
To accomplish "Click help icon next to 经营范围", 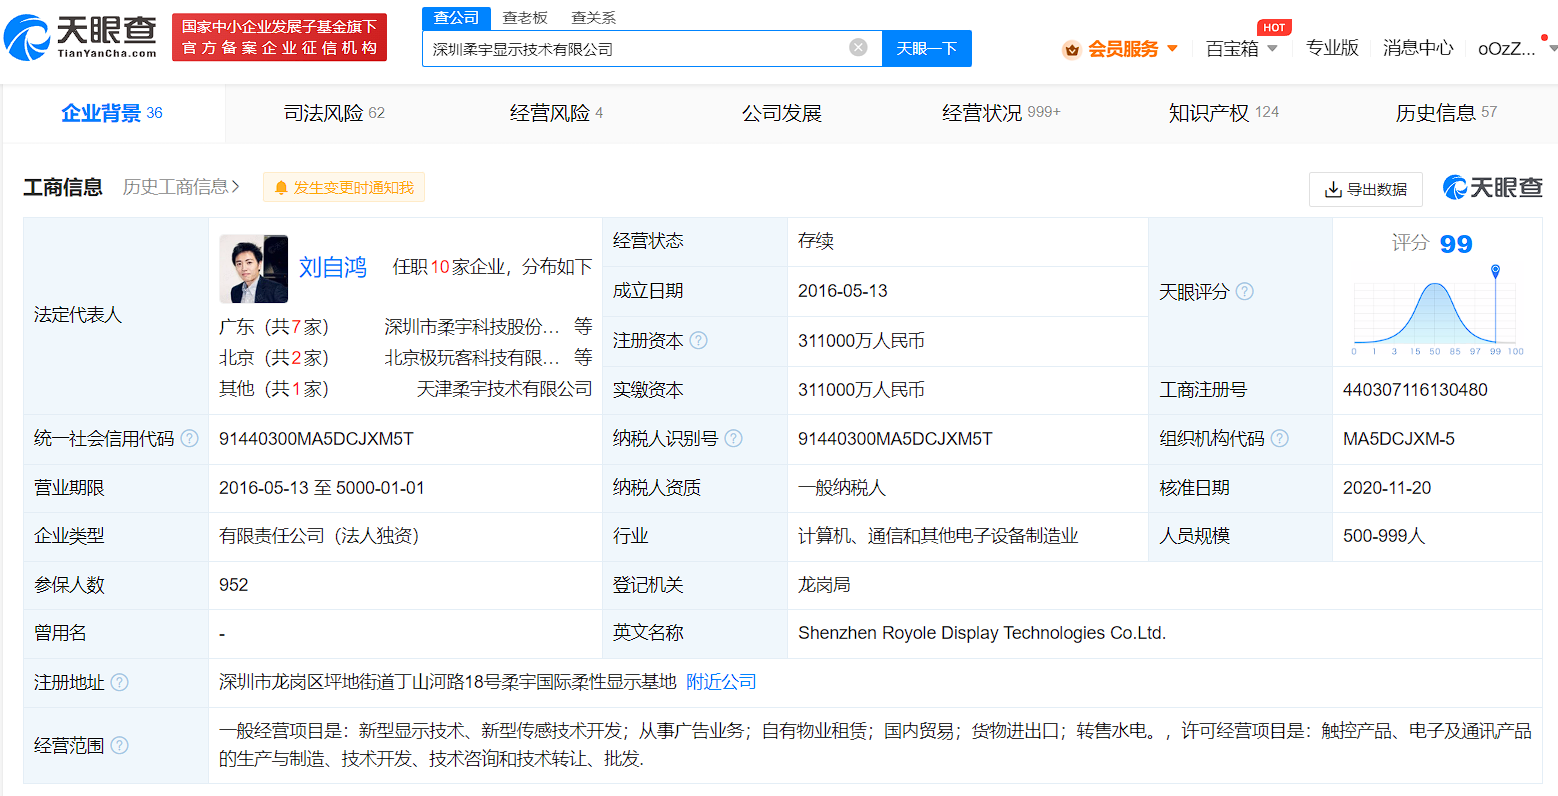I will pos(119,745).
